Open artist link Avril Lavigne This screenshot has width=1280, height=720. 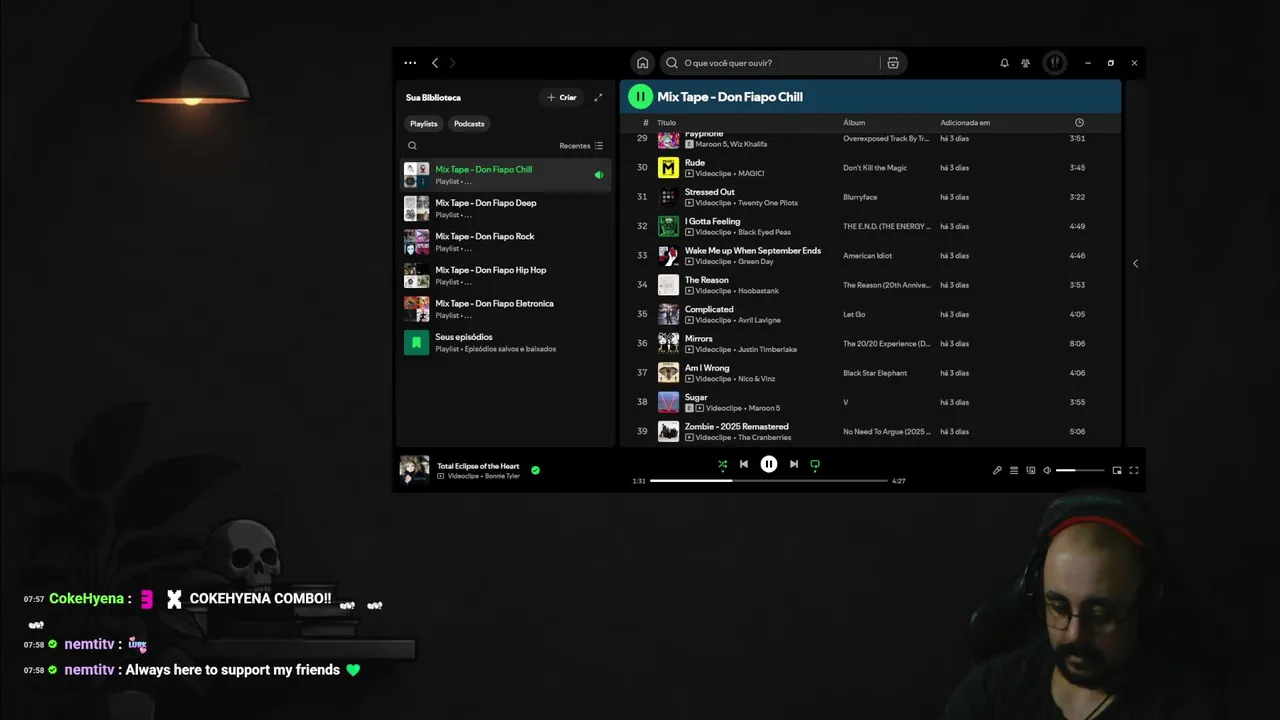click(x=759, y=320)
